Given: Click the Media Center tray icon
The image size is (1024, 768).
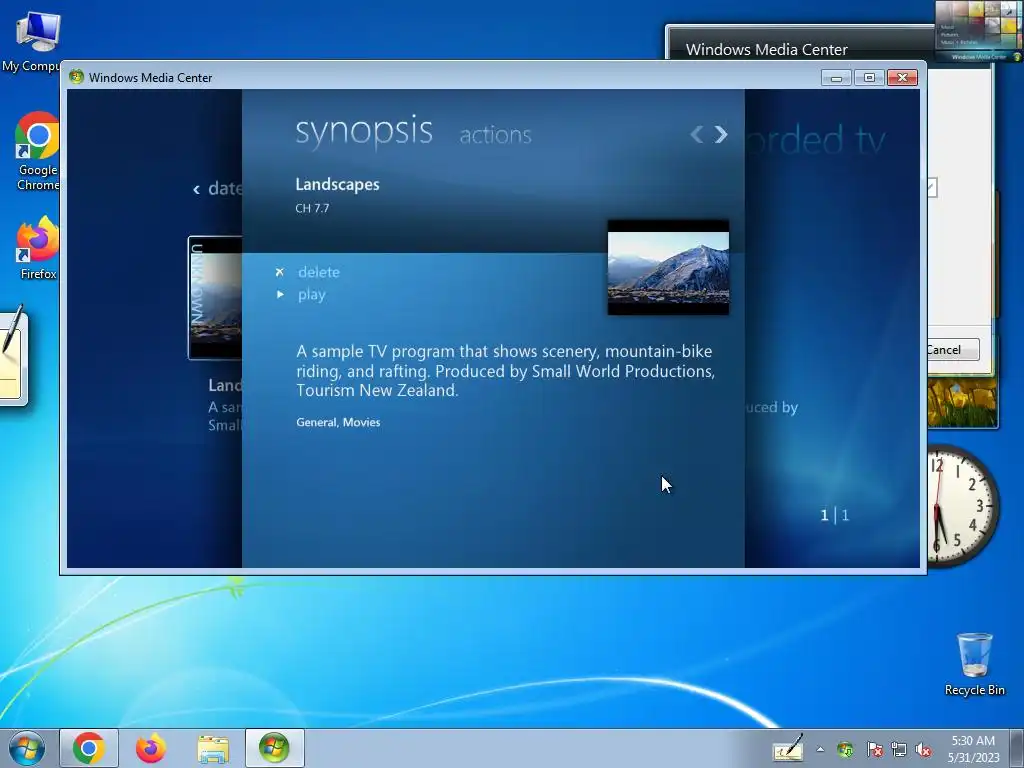Looking at the screenshot, I should click(845, 750).
